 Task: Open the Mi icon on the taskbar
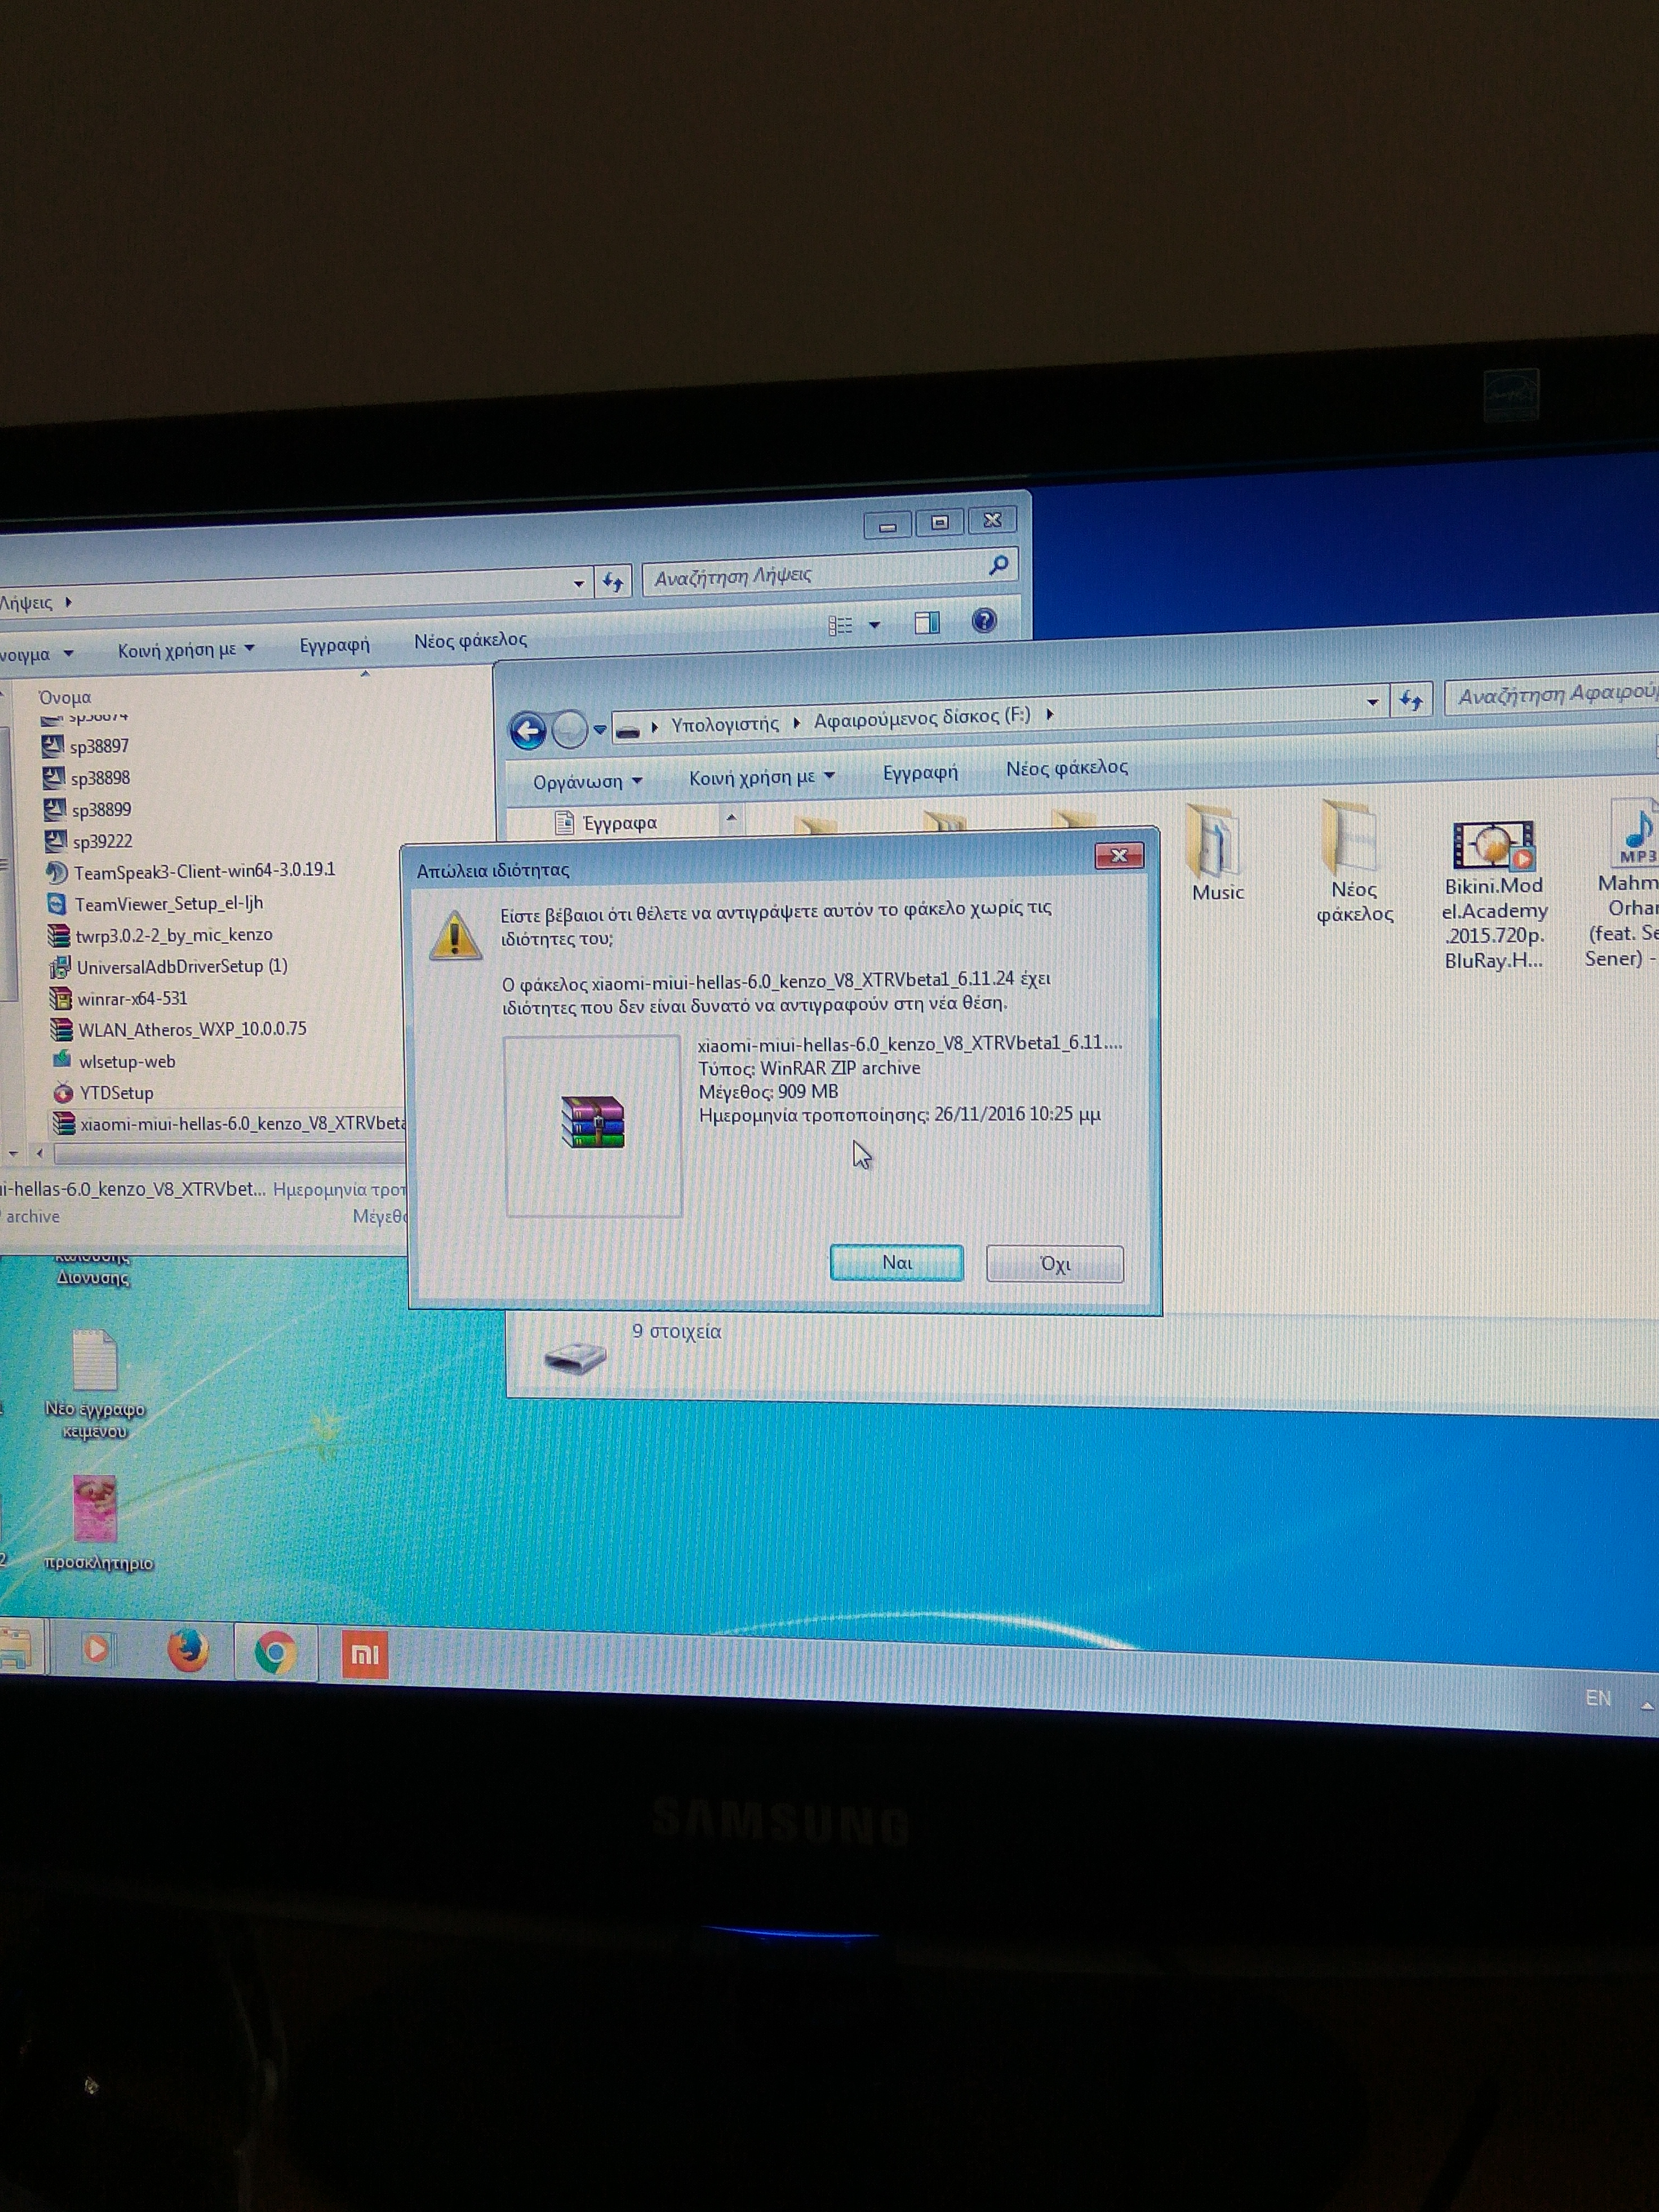click(364, 1654)
